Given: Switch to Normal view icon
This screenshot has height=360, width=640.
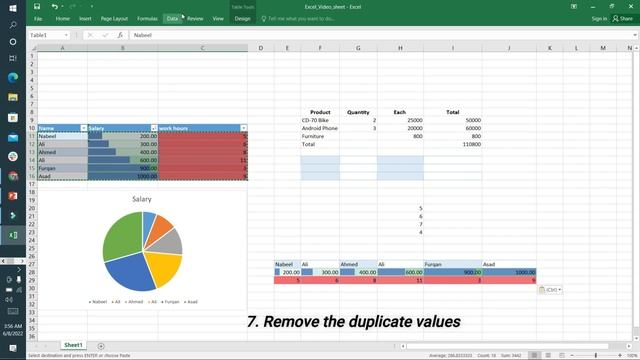Looking at the screenshot, I should (x=534, y=356).
